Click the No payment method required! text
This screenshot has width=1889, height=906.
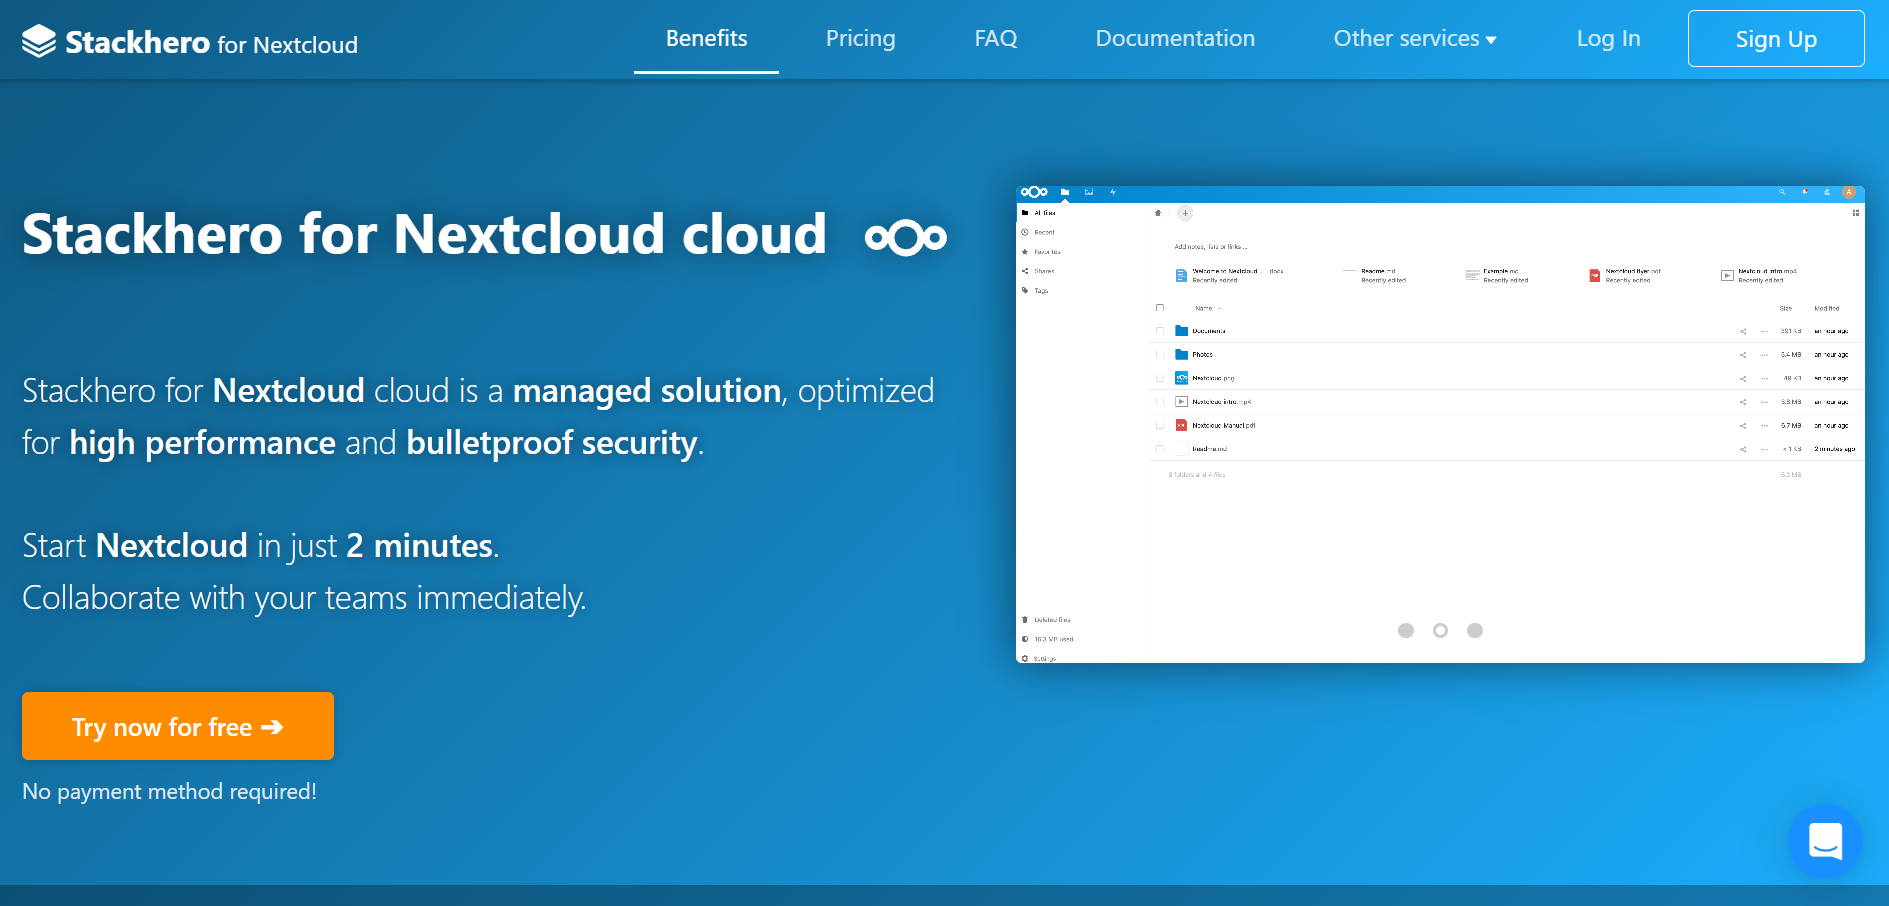(169, 791)
